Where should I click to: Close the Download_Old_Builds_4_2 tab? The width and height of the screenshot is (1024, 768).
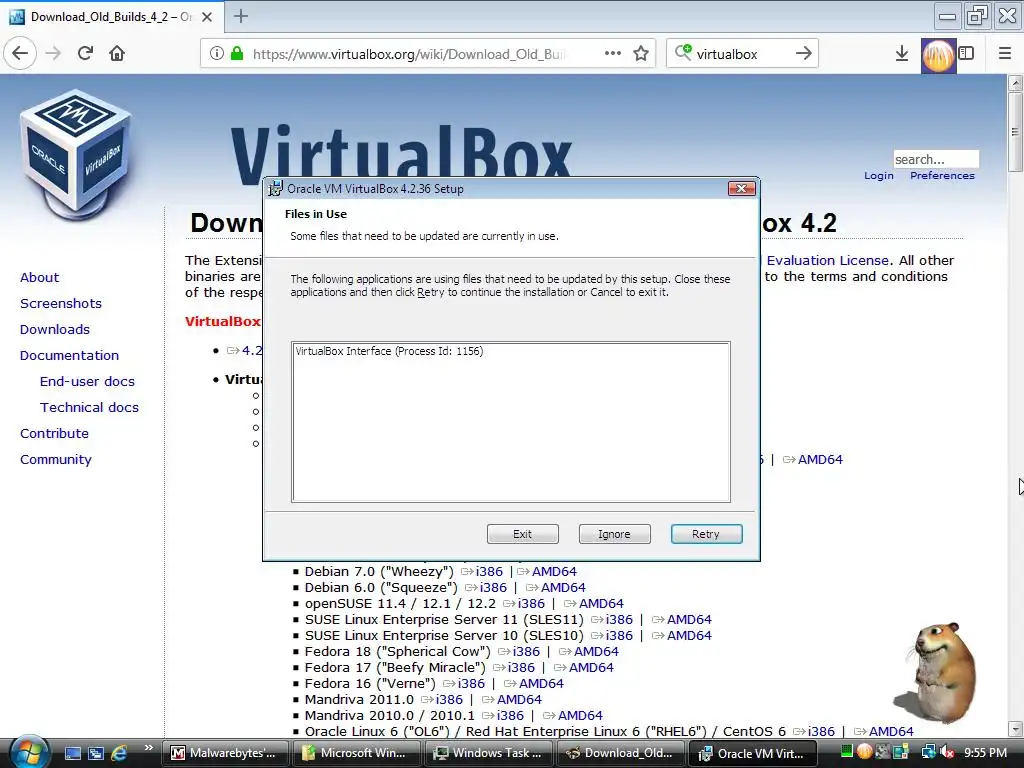(207, 17)
